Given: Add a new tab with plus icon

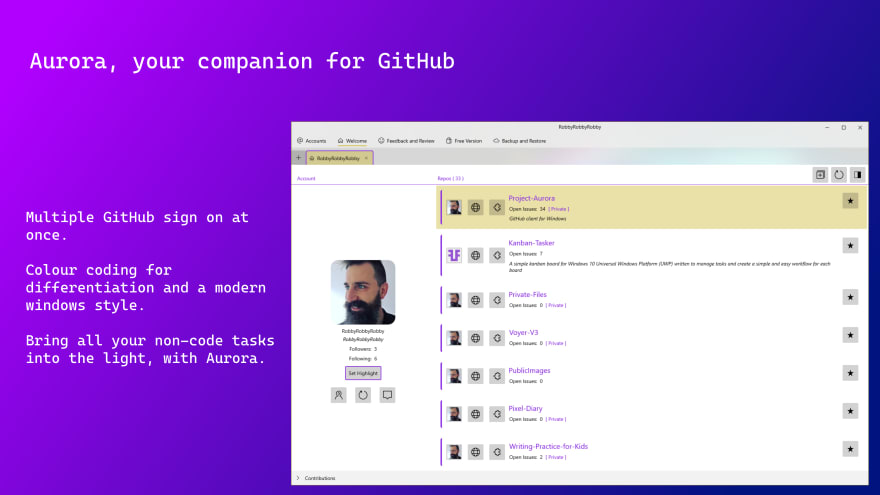Looking at the screenshot, I should pos(299,158).
